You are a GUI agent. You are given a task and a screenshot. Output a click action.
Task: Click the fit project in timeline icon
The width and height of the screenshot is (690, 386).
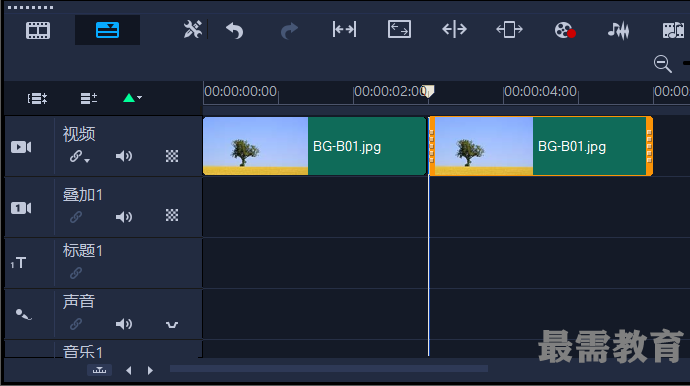click(x=99, y=371)
